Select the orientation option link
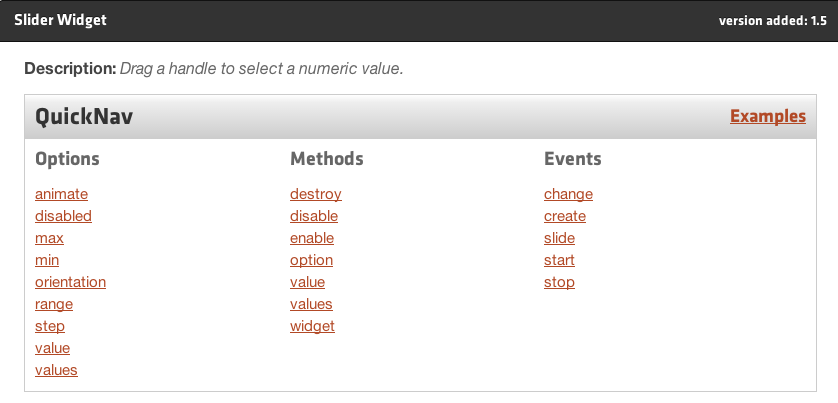 (x=71, y=282)
